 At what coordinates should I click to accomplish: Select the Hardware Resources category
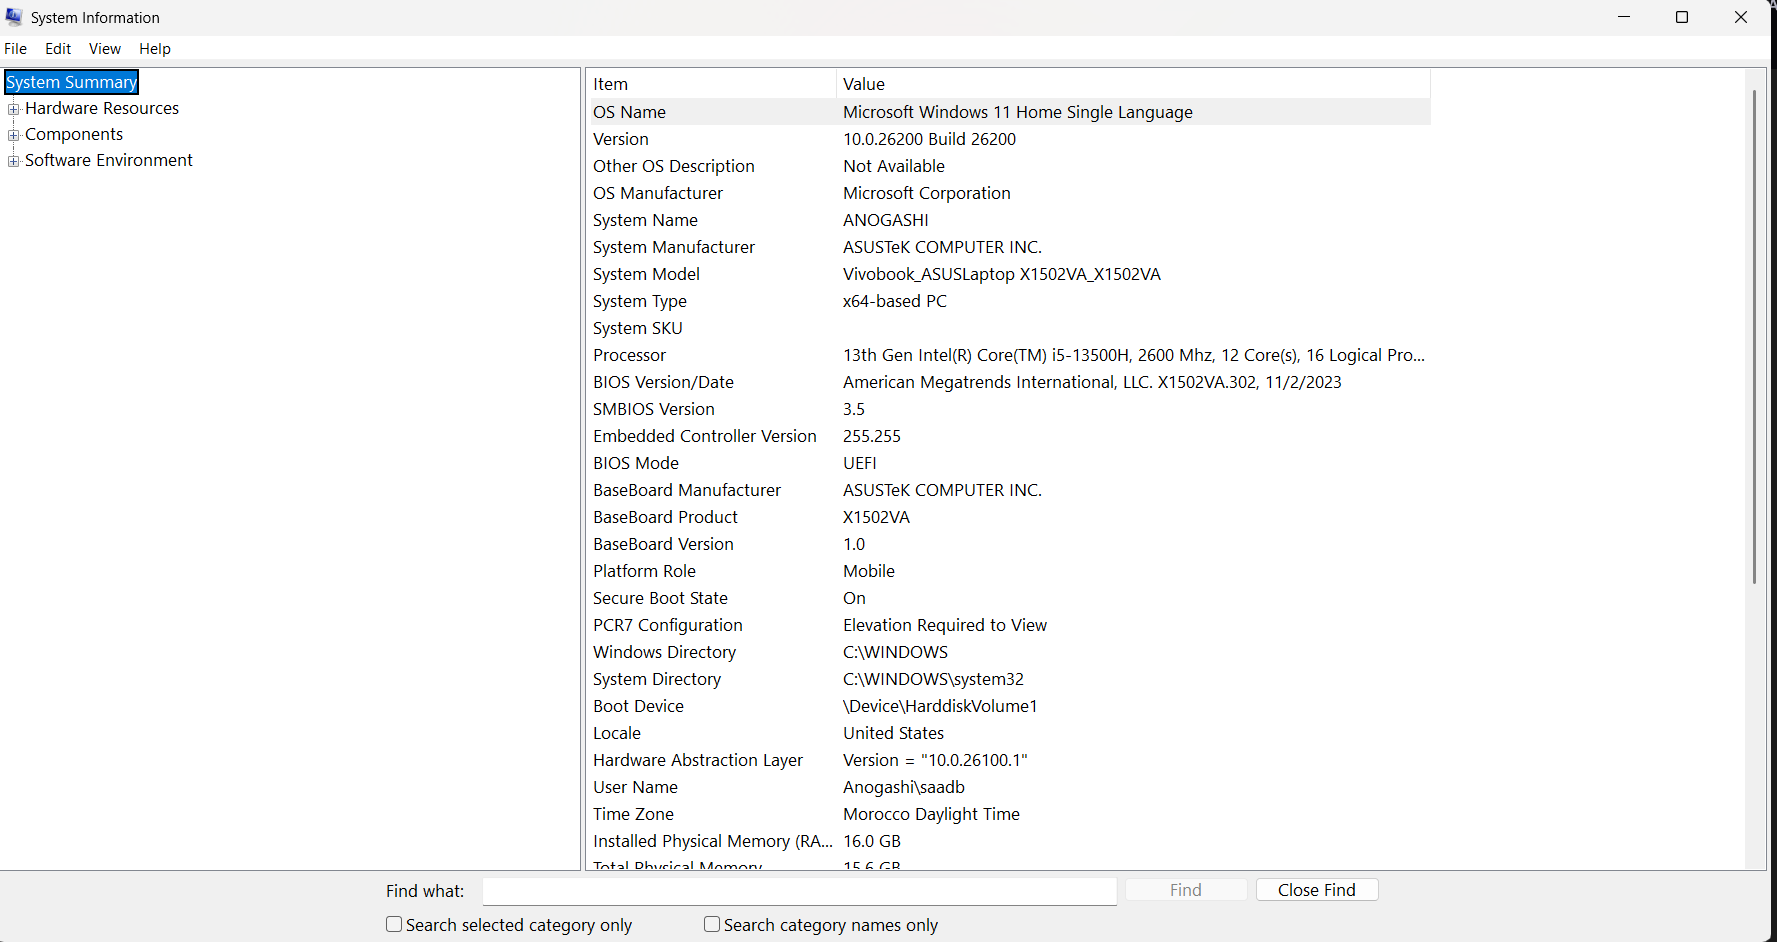click(102, 108)
